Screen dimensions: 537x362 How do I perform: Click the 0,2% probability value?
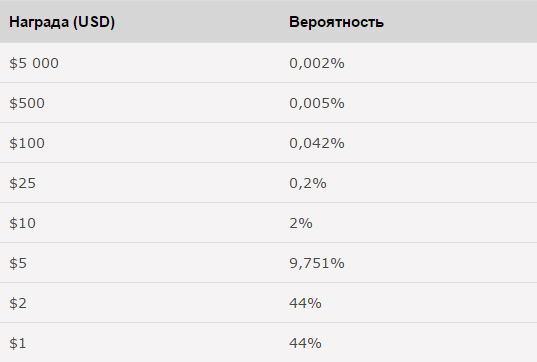click(x=308, y=184)
